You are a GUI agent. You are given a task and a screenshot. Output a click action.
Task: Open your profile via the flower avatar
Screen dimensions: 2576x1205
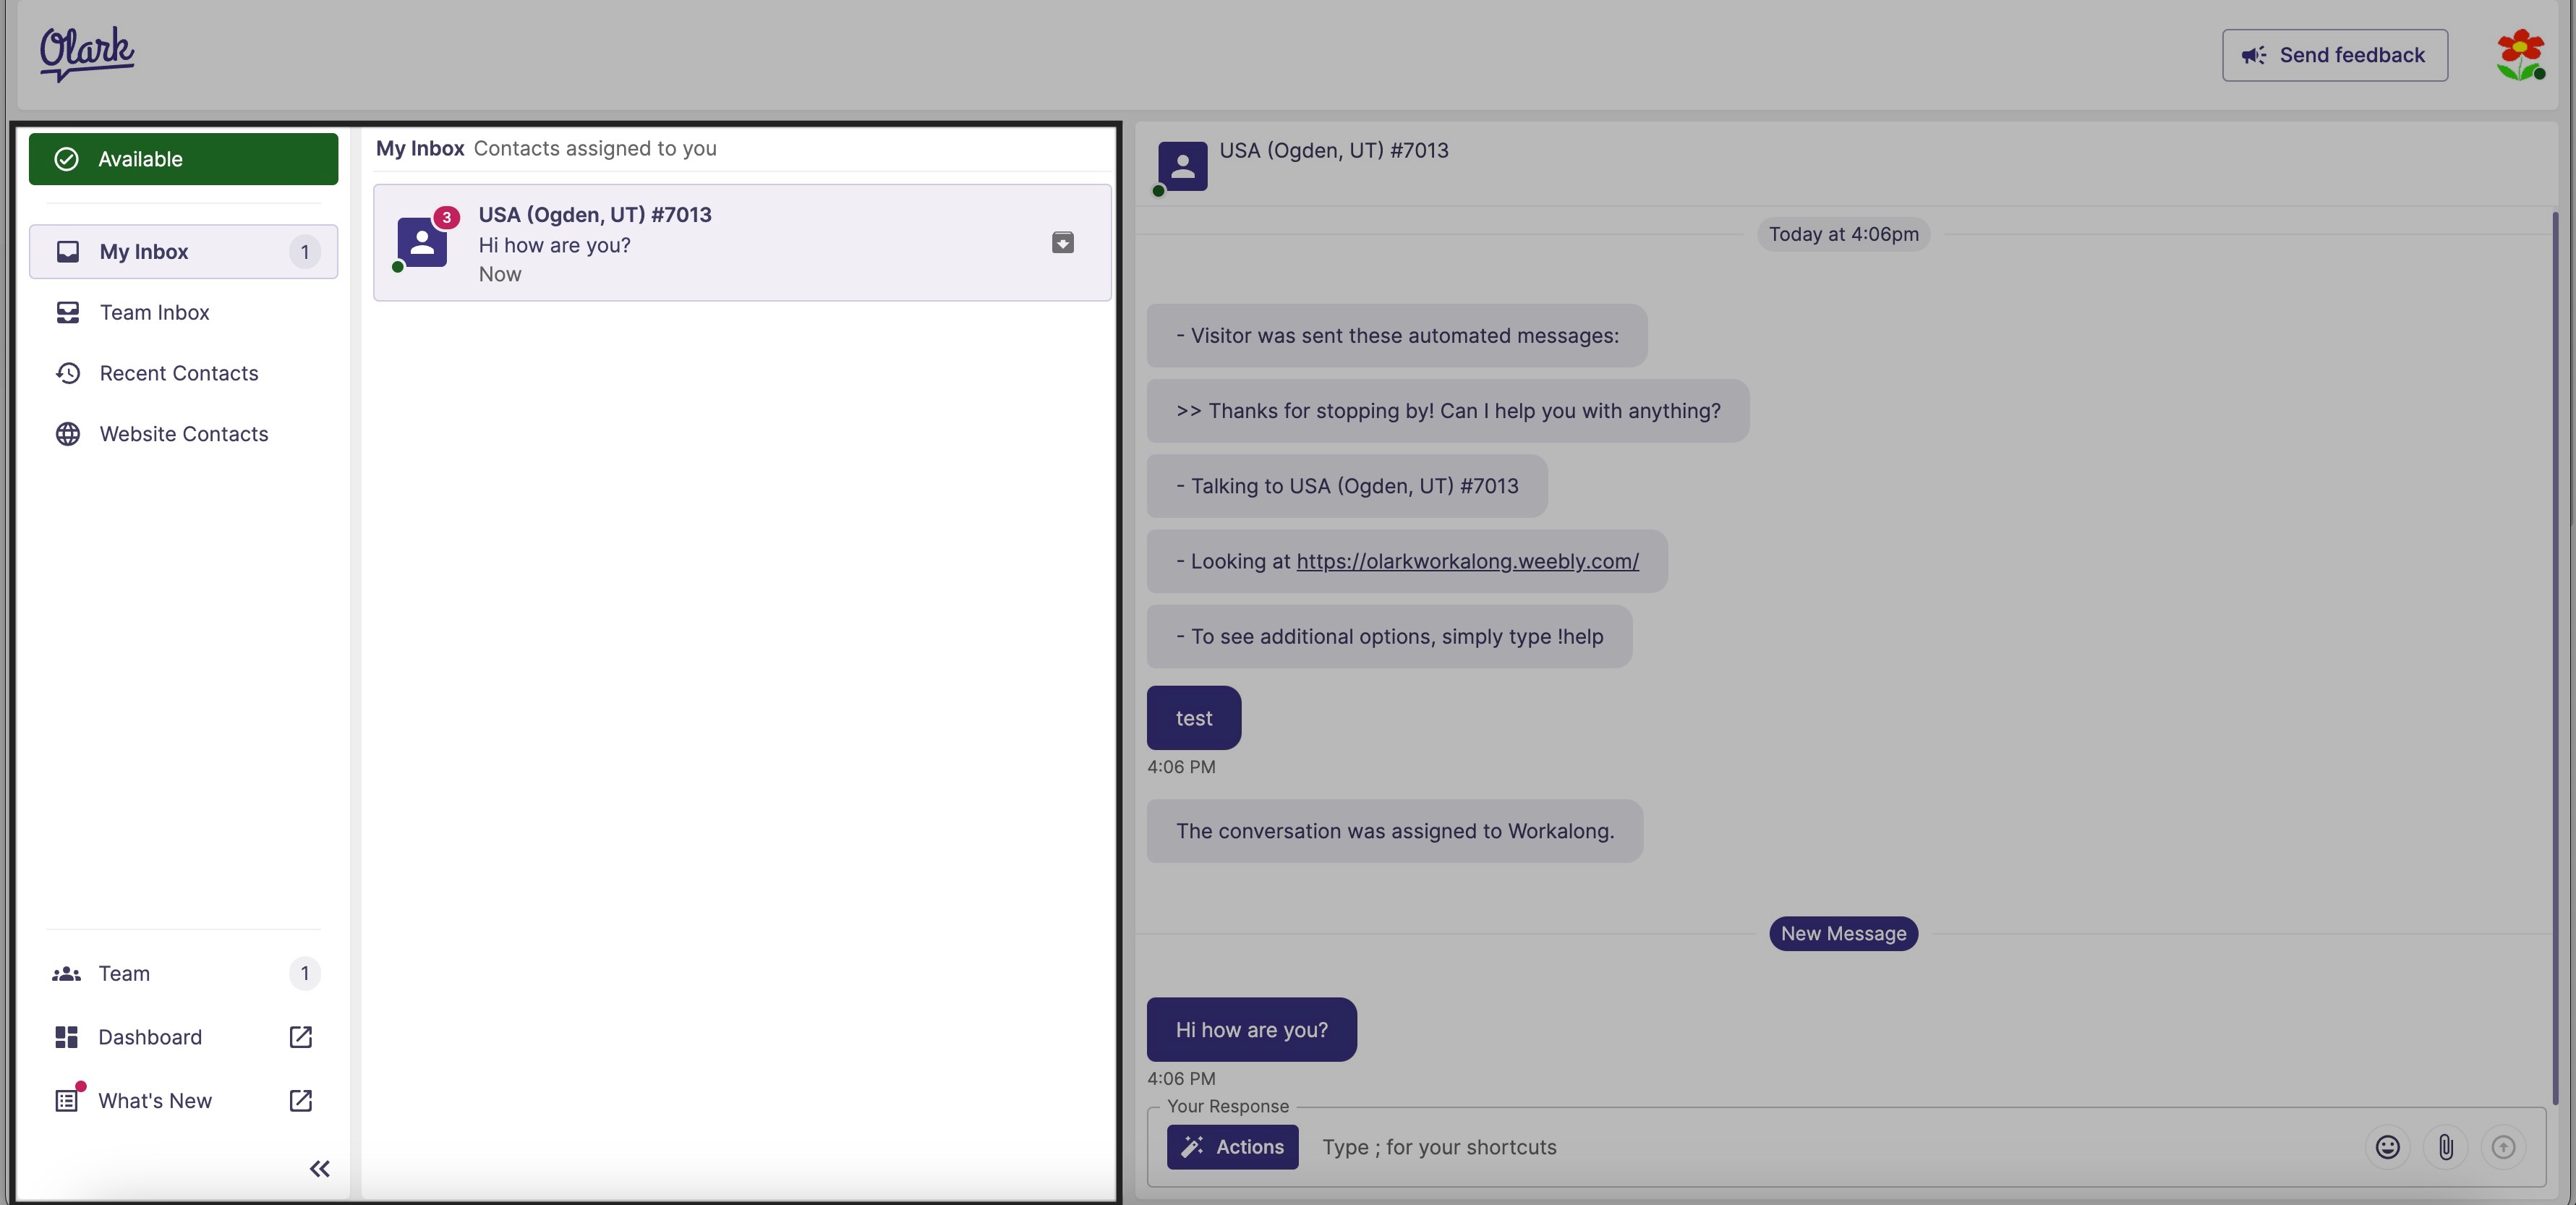(x=2520, y=55)
